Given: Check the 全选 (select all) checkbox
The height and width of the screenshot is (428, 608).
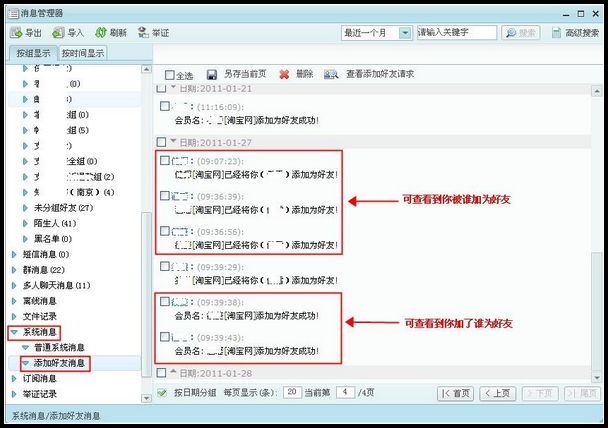Looking at the screenshot, I should pos(170,75).
